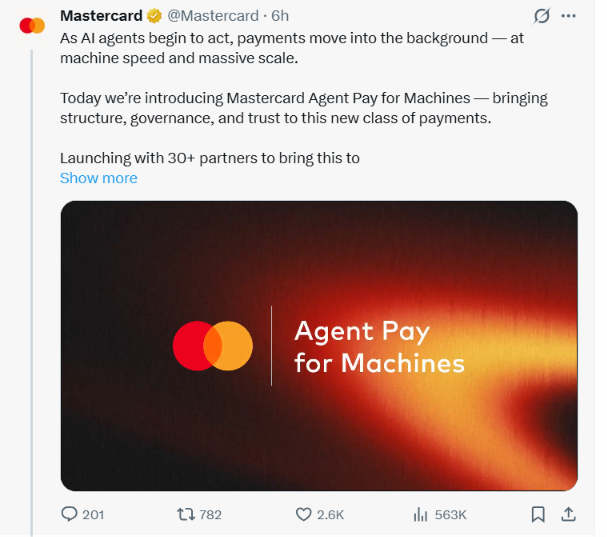This screenshot has height=537, width=607.
Task: Click the 6h timestamp
Action: pyautogui.click(x=280, y=16)
